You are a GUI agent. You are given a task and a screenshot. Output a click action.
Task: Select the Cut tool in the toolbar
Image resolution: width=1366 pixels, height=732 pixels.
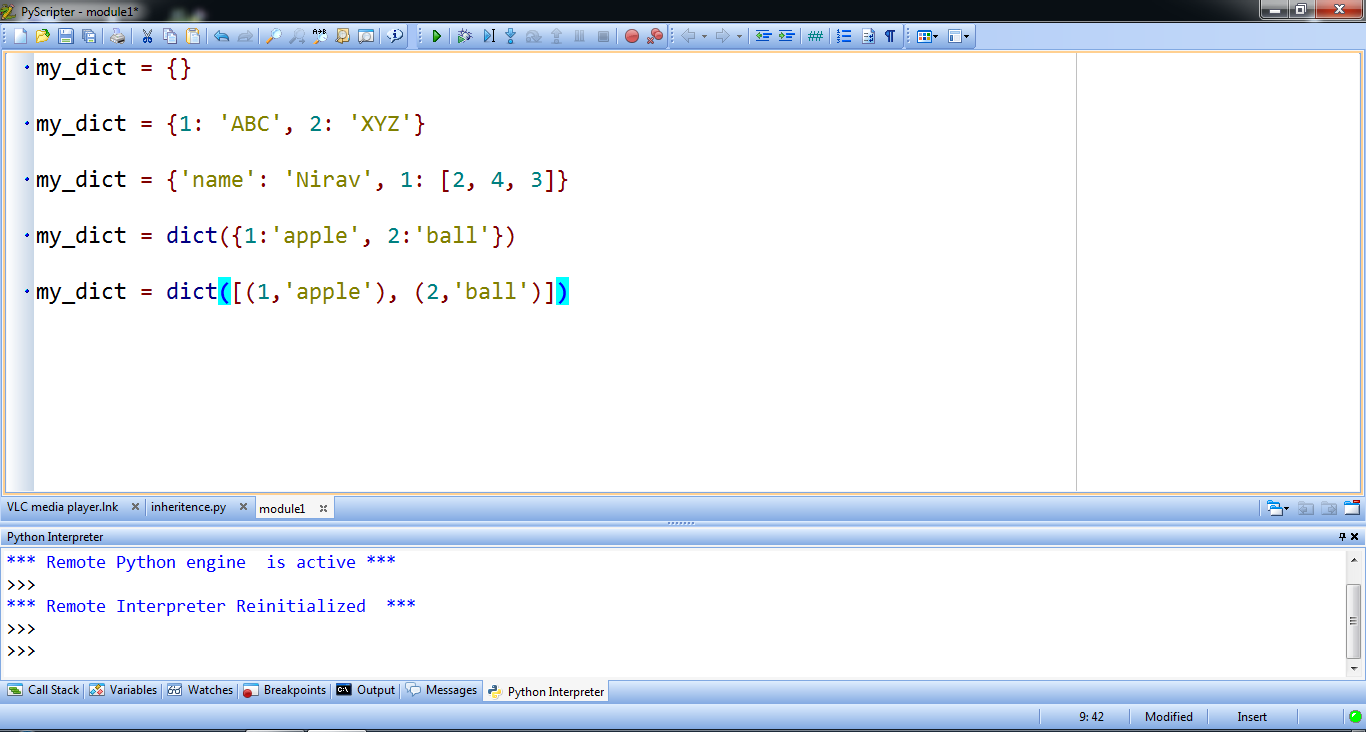click(x=147, y=36)
